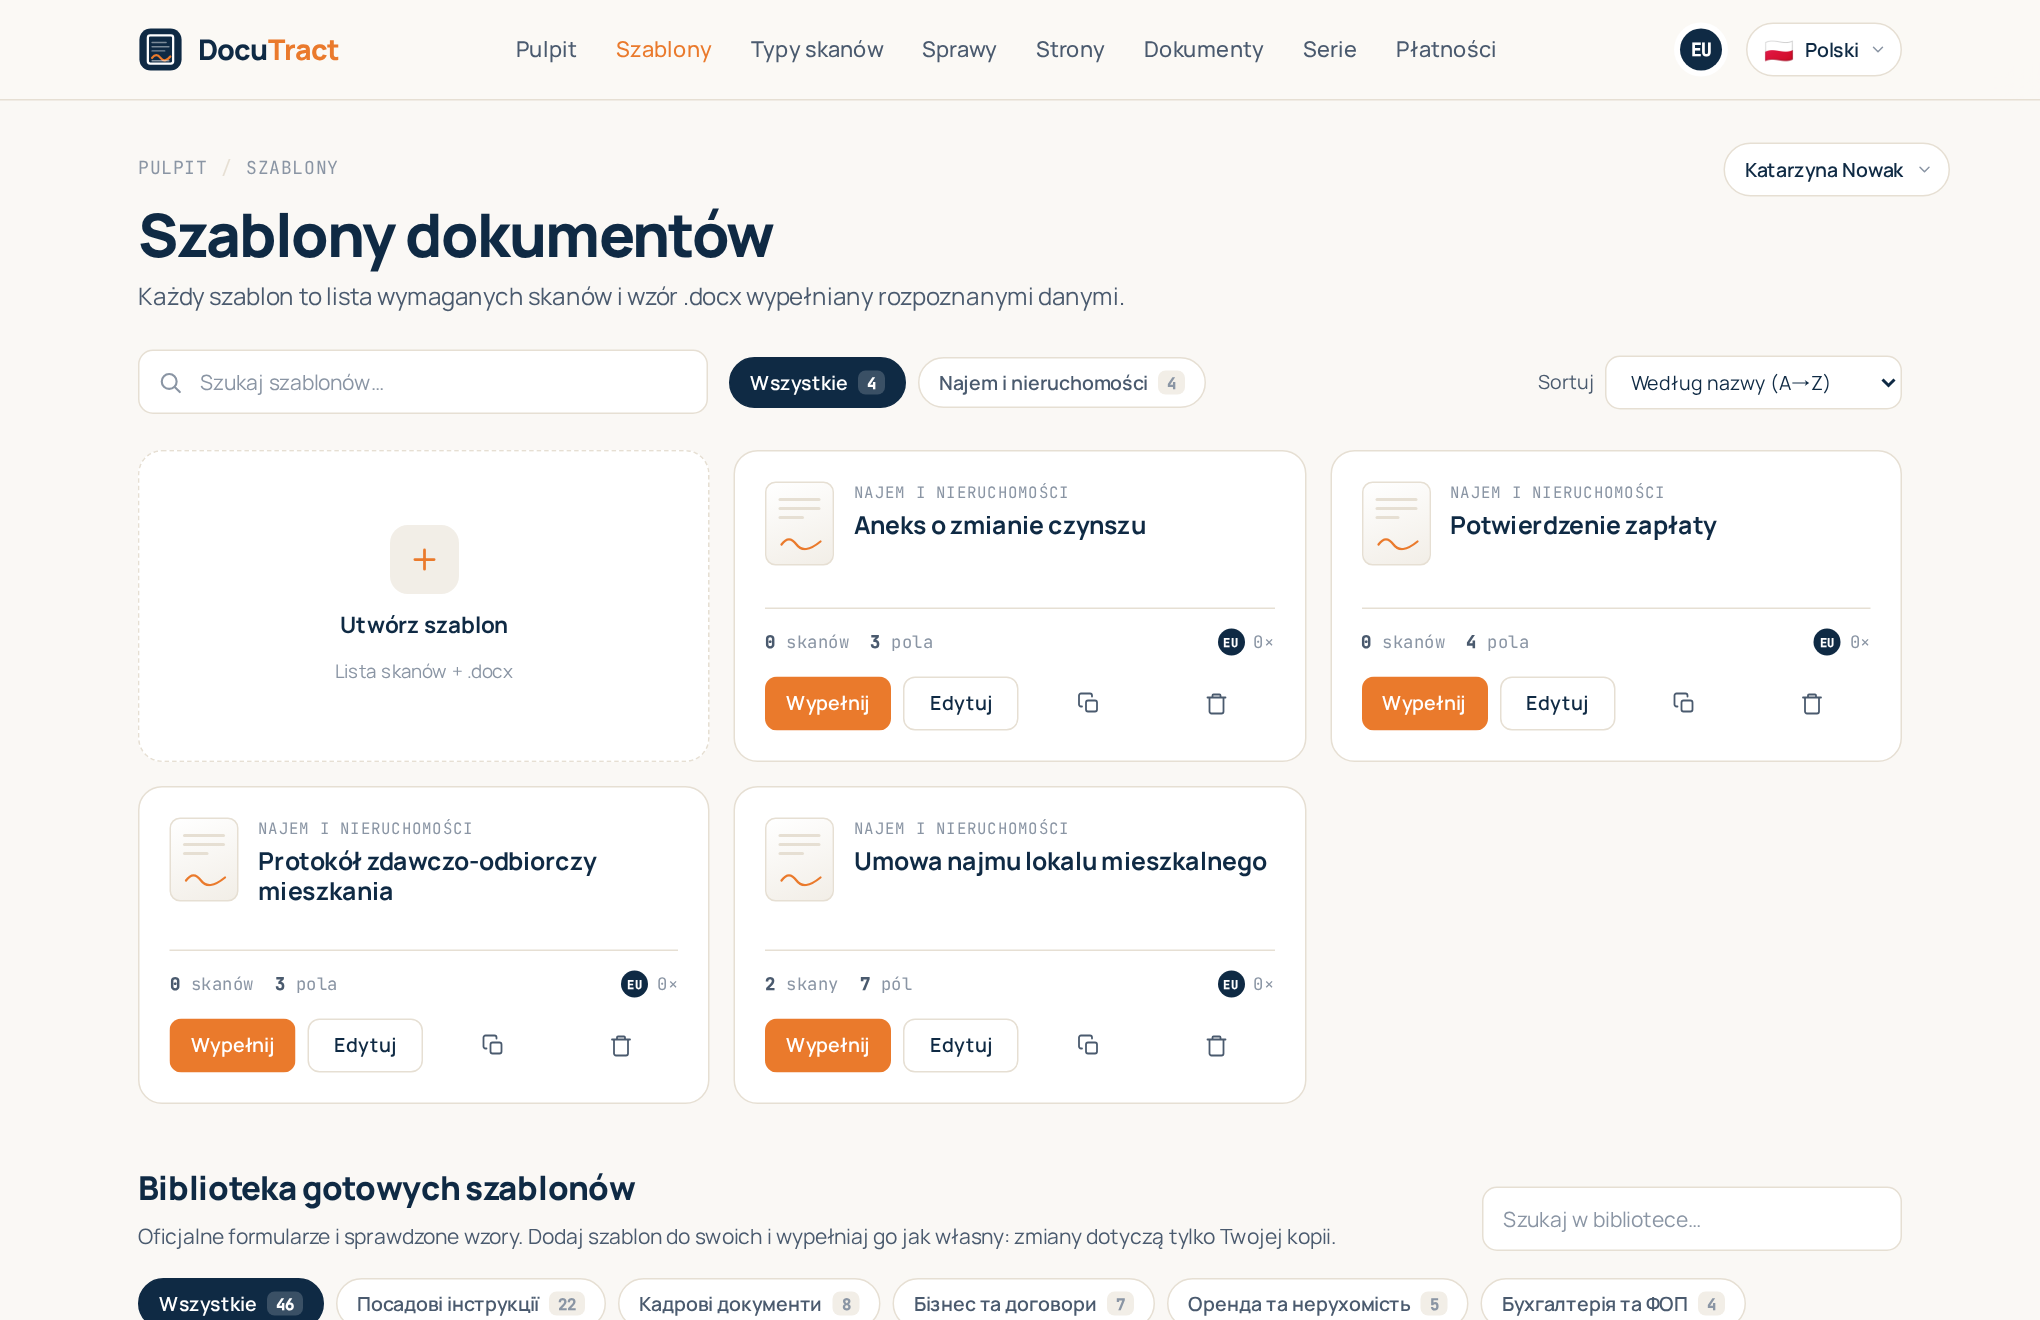Open the Strony menu item
The height and width of the screenshot is (1320, 2040).
point(1070,49)
